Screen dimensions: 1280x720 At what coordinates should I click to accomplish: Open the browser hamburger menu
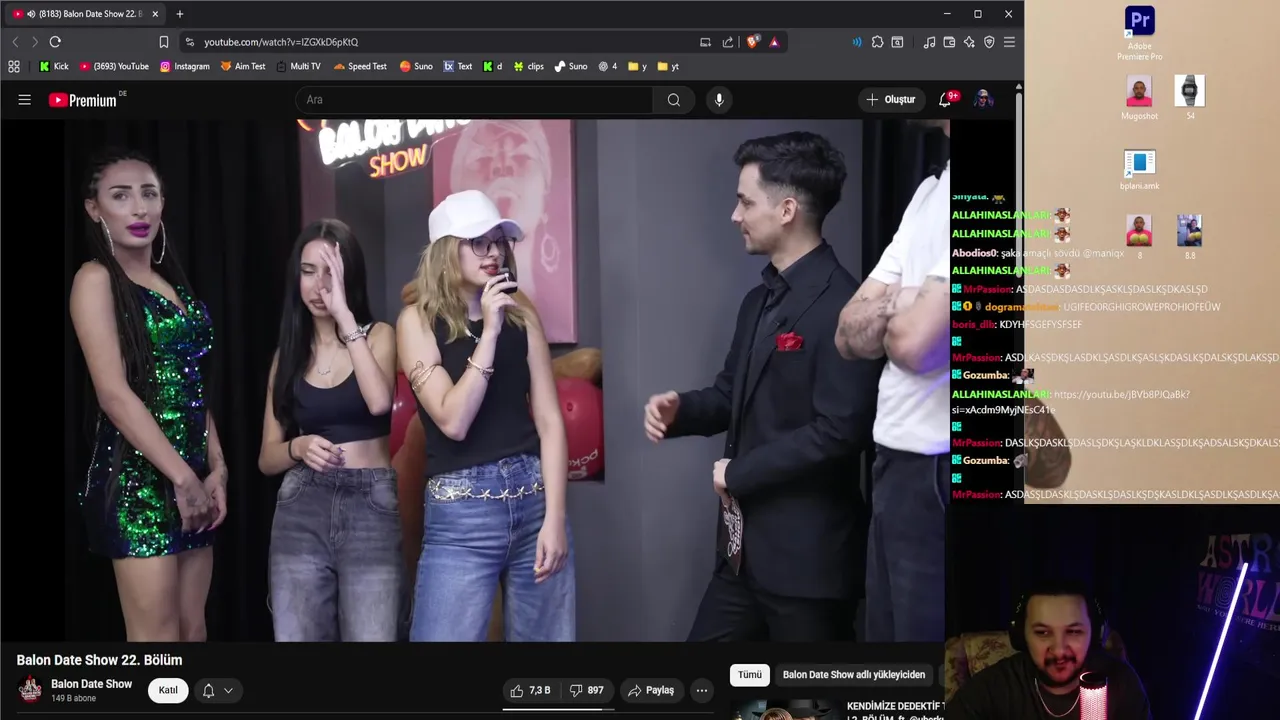[1009, 42]
